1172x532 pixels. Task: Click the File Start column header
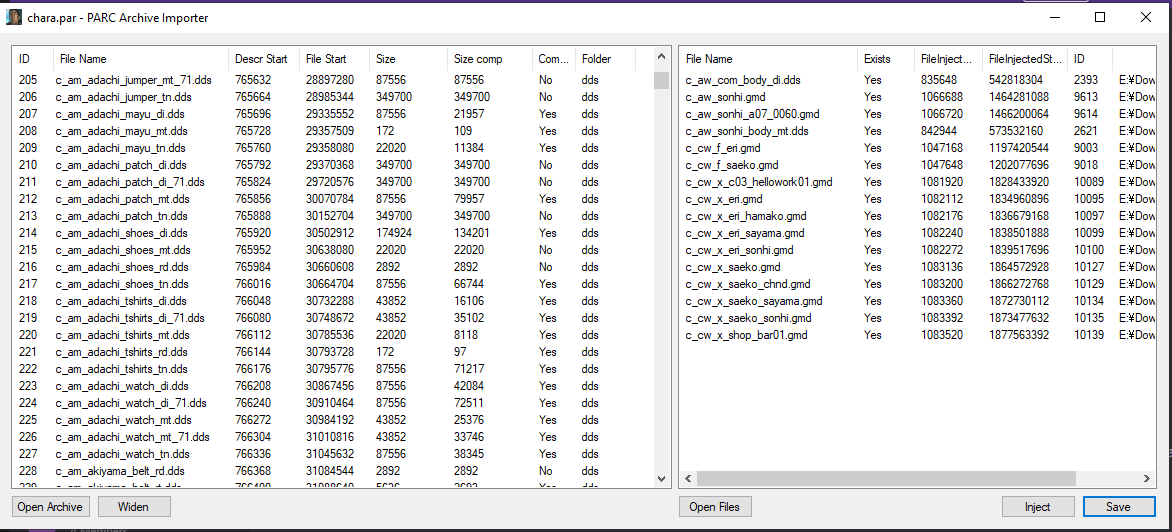point(334,58)
